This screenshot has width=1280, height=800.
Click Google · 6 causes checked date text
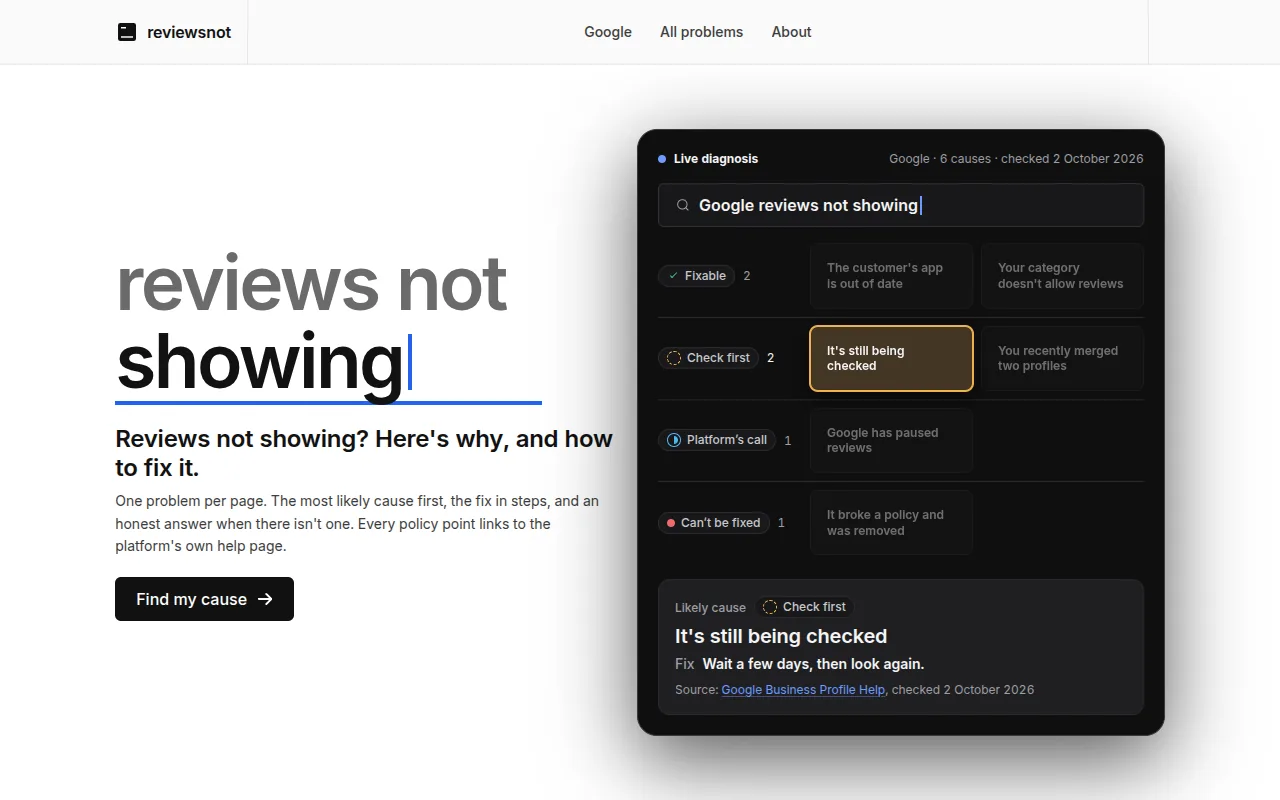pos(1016,159)
